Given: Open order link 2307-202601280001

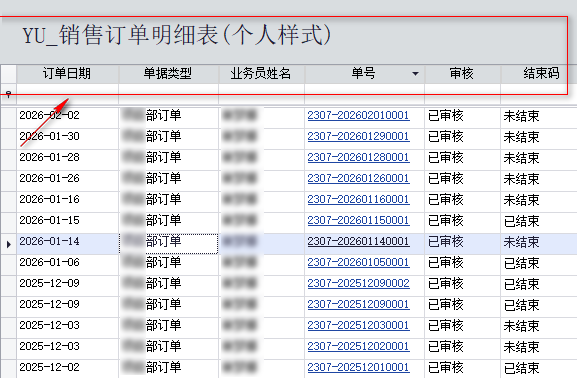Looking at the screenshot, I should [x=358, y=158].
